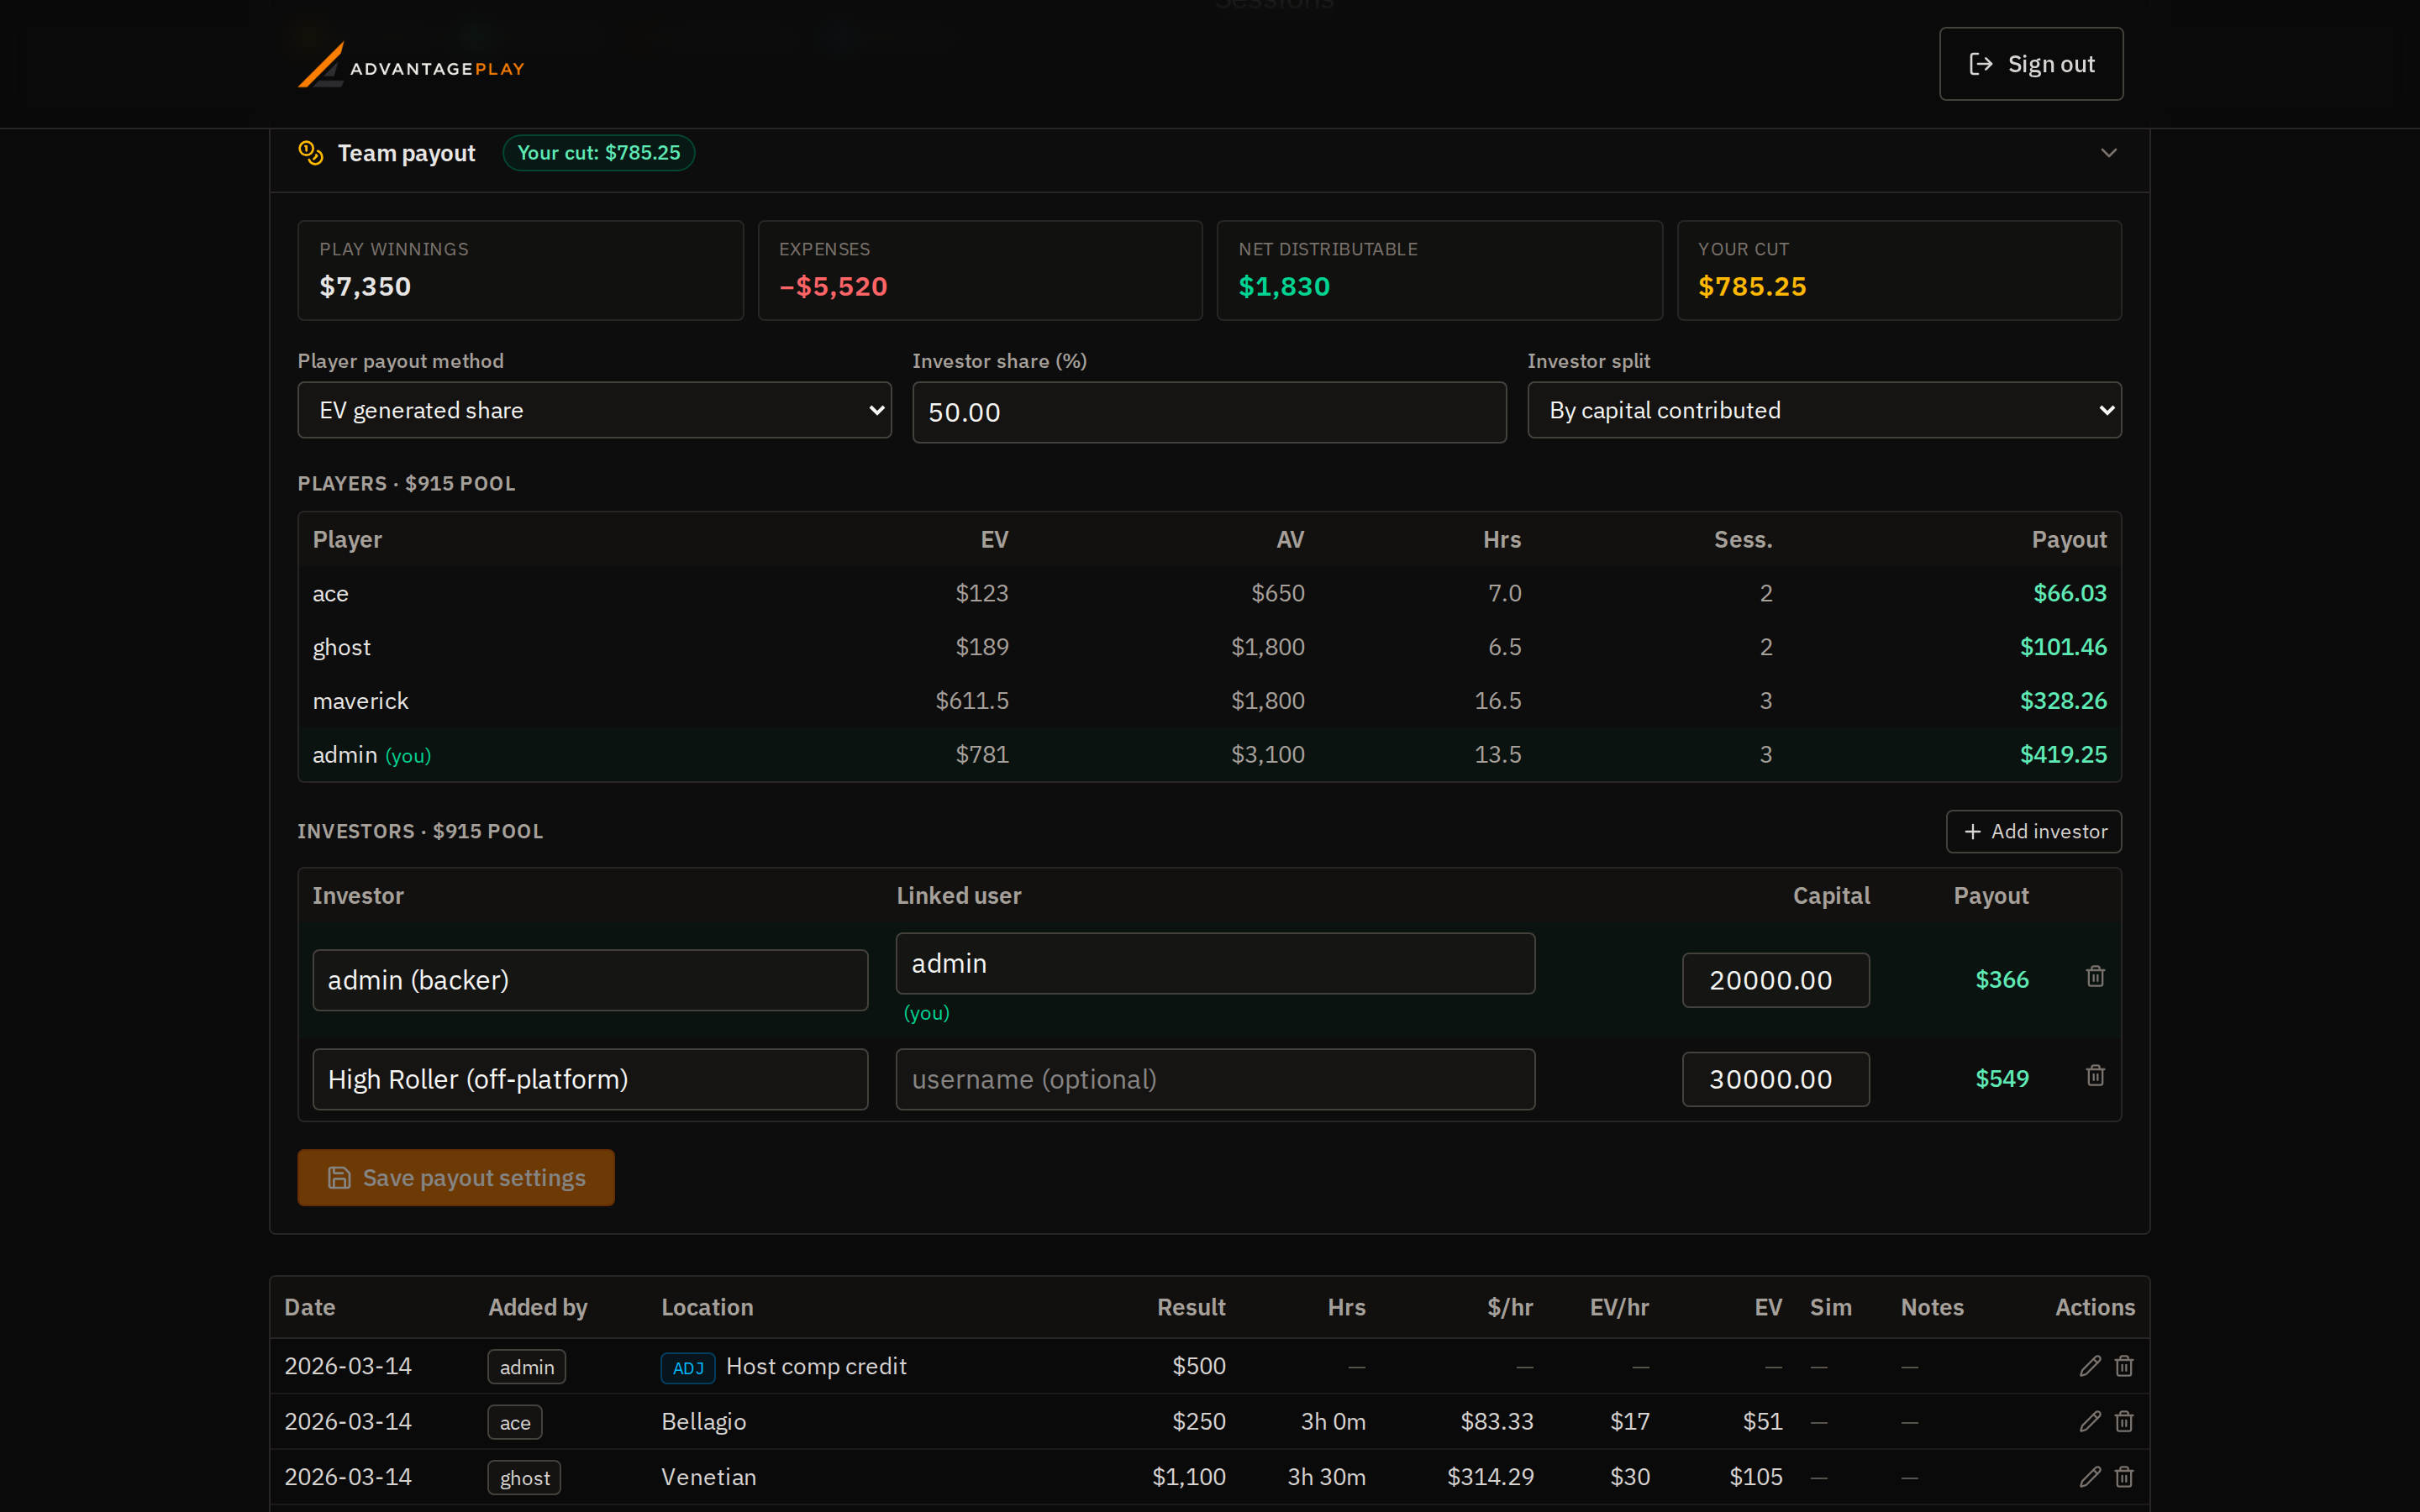Viewport: 2420px width, 1512px height.
Task: Collapse the Team payout panel chevron
Action: point(2109,153)
